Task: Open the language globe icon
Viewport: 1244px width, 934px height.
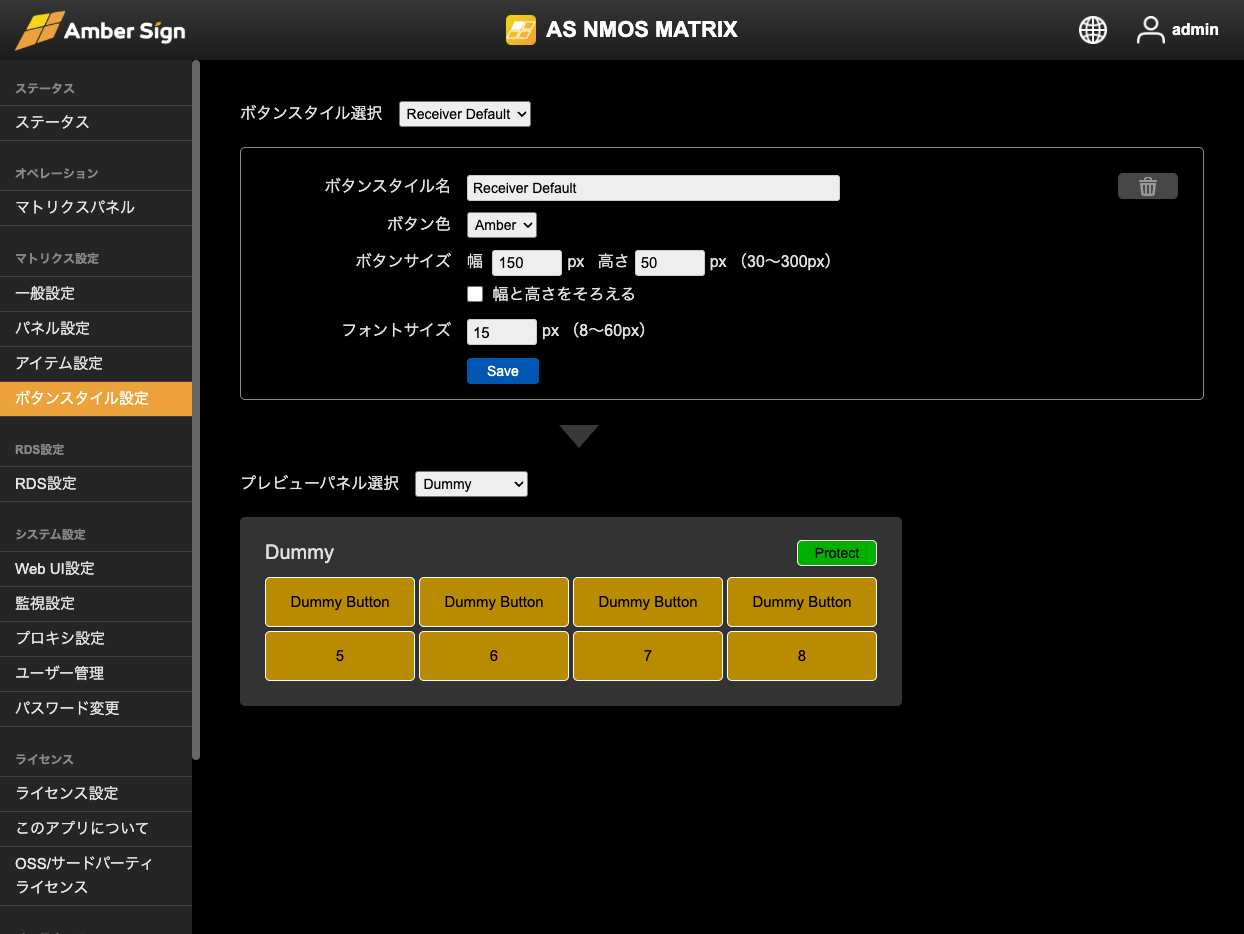Action: [x=1093, y=30]
